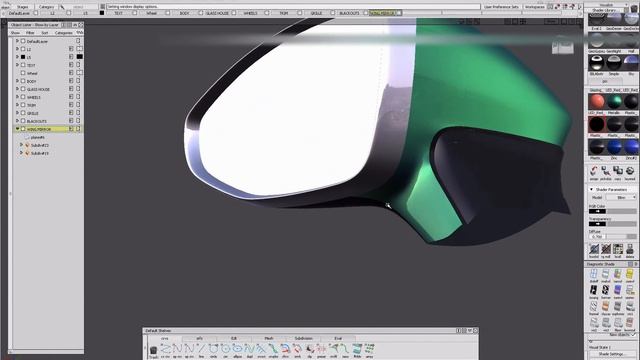The image size is (640, 360).
Task: Click the BODY layer button in layer bar
Action: pos(184,13)
